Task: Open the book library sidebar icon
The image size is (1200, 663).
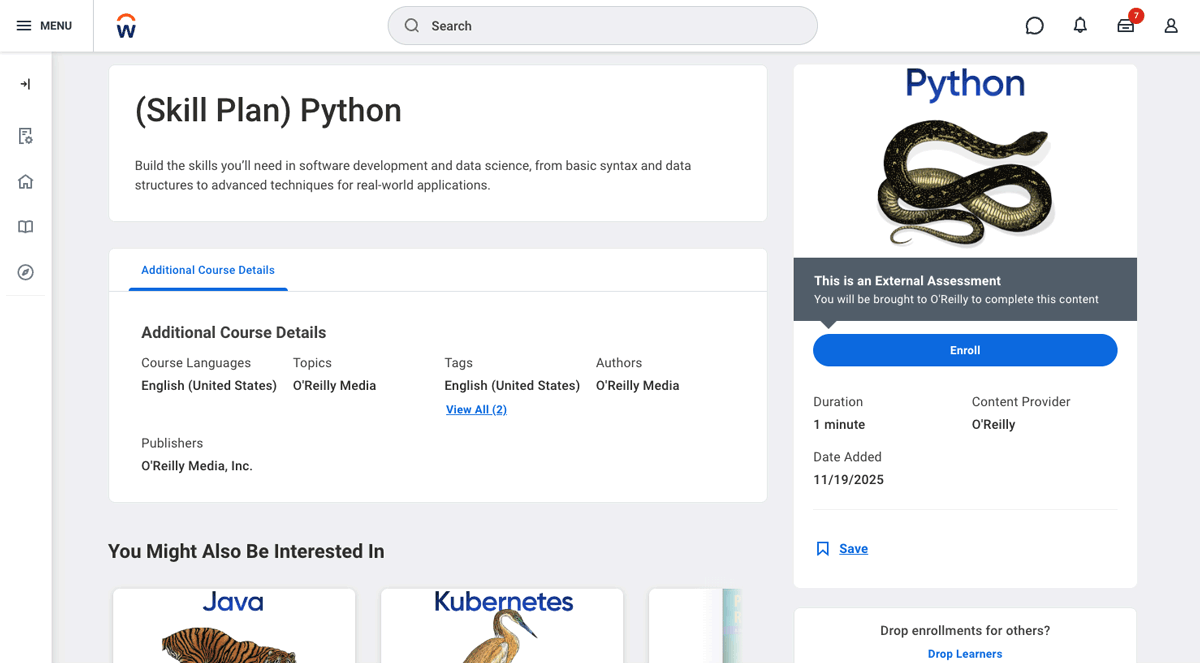Action: (26, 227)
